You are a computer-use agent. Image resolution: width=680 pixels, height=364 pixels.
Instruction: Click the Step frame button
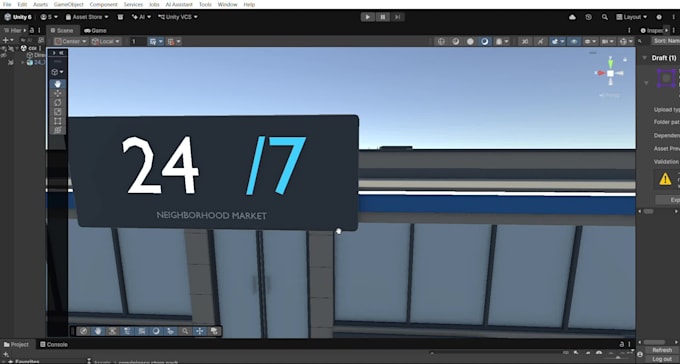tap(397, 17)
